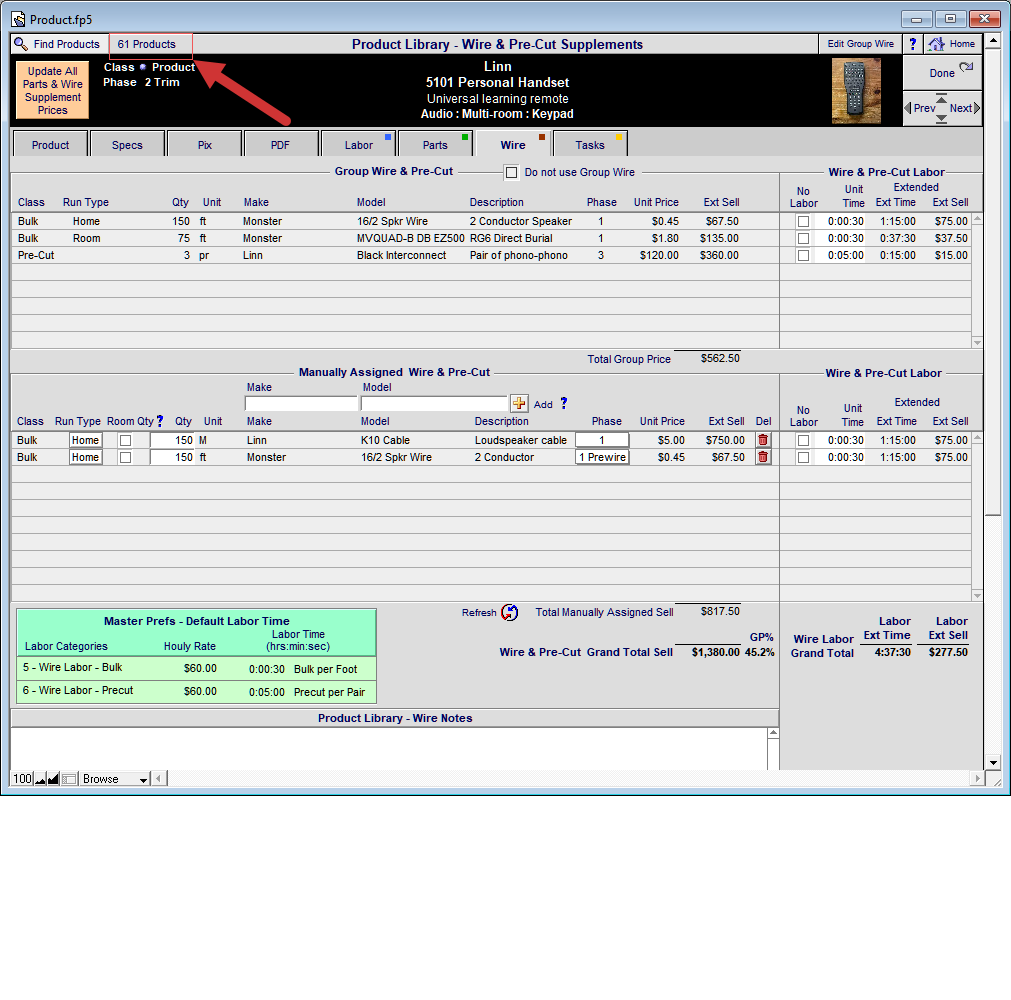The height and width of the screenshot is (1000, 1011).
Task: Click the Qty field for manually assigned Monster wire
Action: (x=172, y=457)
